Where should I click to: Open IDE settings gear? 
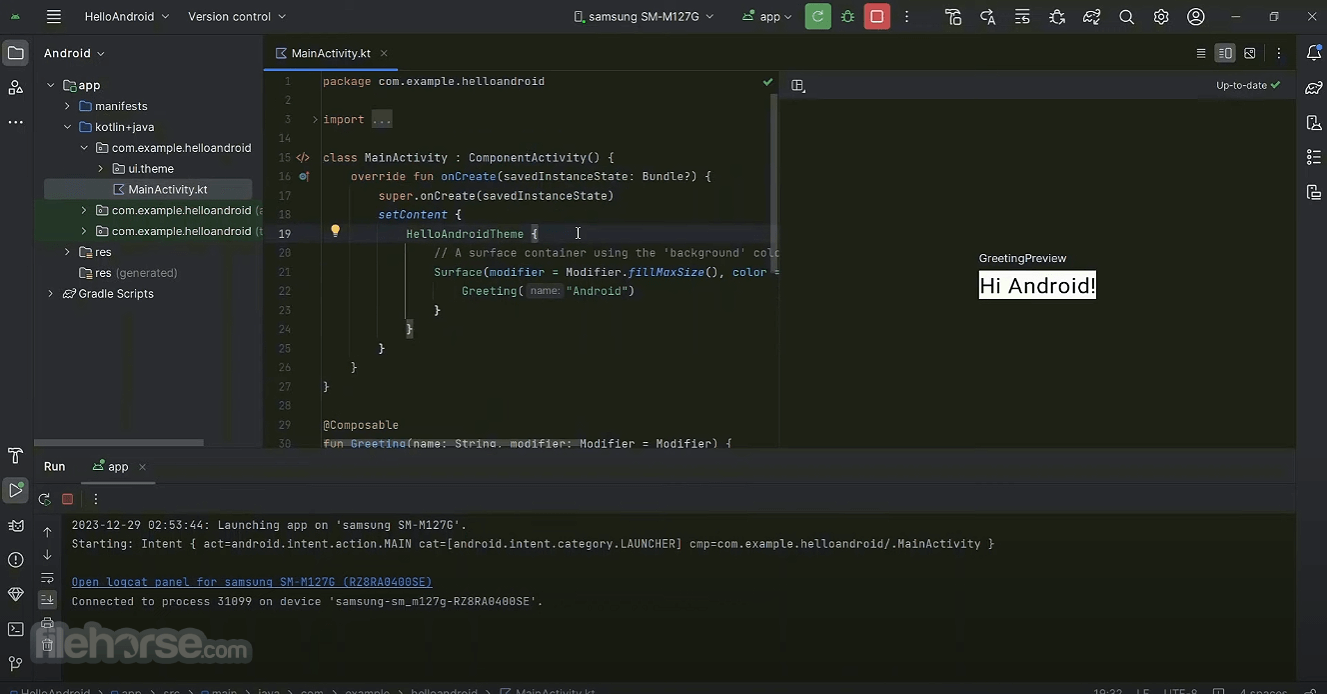[1161, 17]
